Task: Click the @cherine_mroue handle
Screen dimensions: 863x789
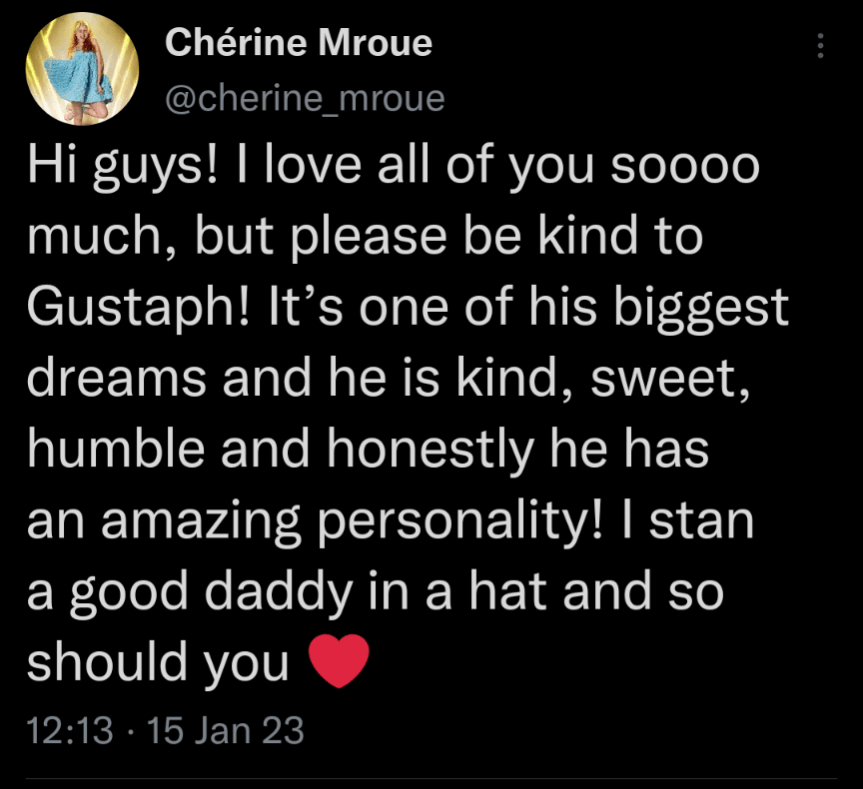Action: click(x=303, y=98)
